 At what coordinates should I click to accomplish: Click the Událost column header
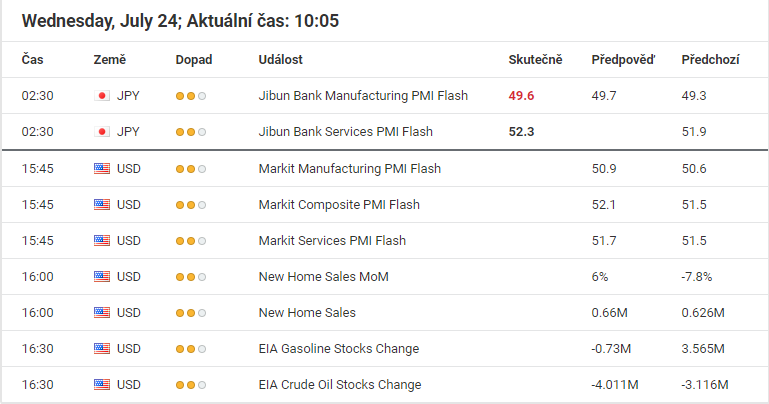click(281, 60)
